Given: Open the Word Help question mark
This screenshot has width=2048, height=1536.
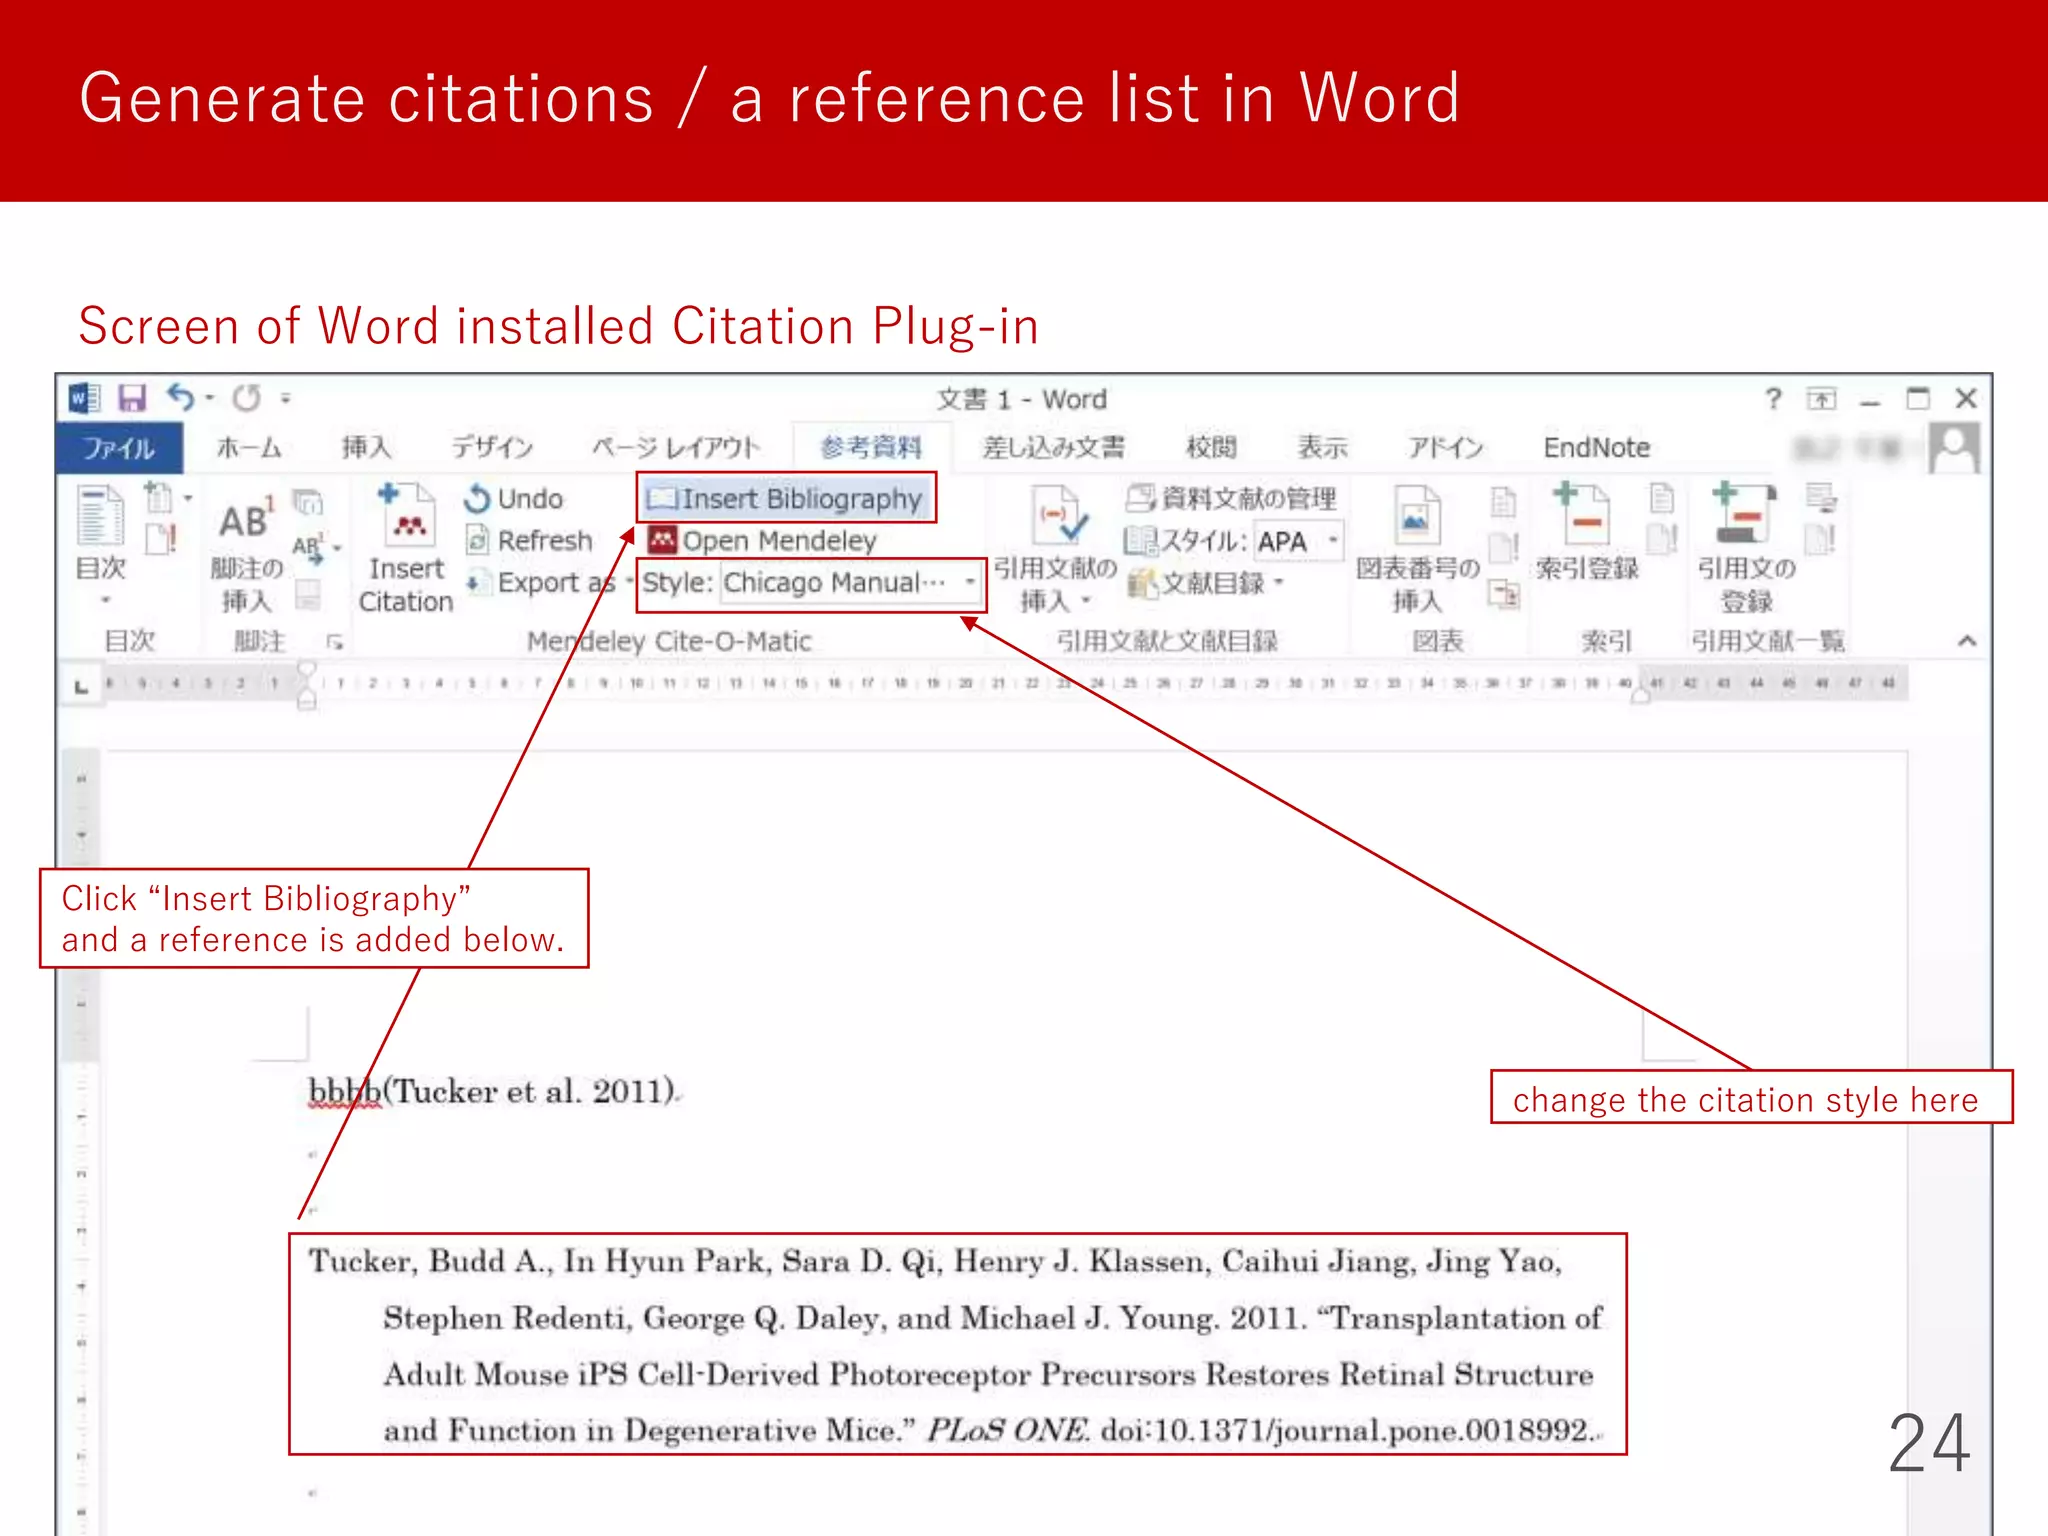Looking at the screenshot, I should pos(1773,399).
